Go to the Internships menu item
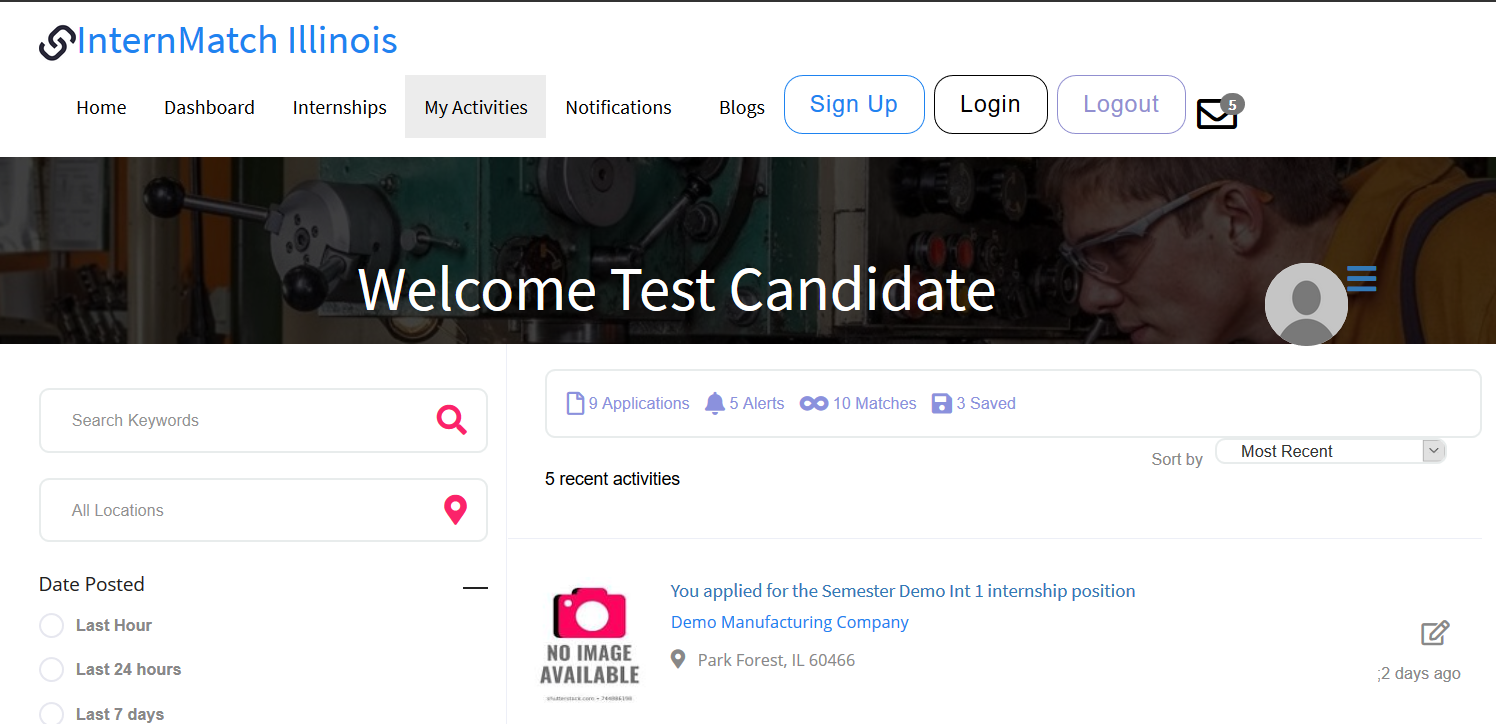Viewport: 1496px width, 724px height. pos(339,107)
